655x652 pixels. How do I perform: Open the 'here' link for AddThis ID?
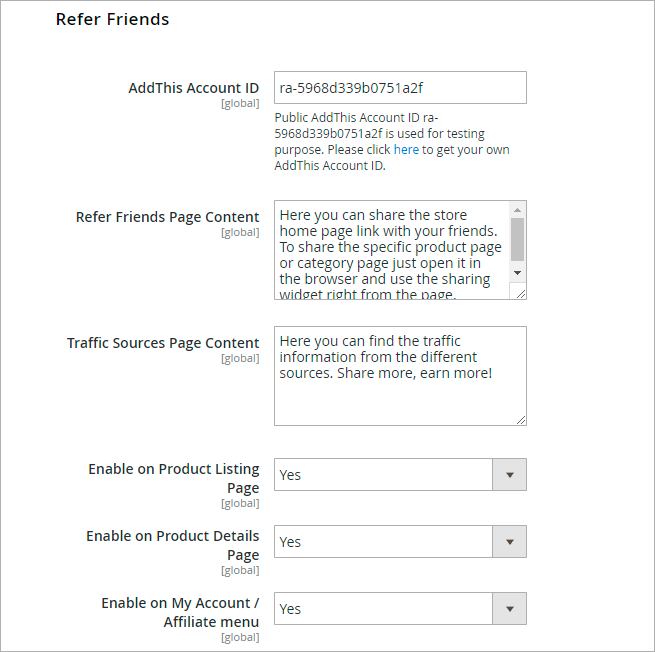(x=406, y=149)
